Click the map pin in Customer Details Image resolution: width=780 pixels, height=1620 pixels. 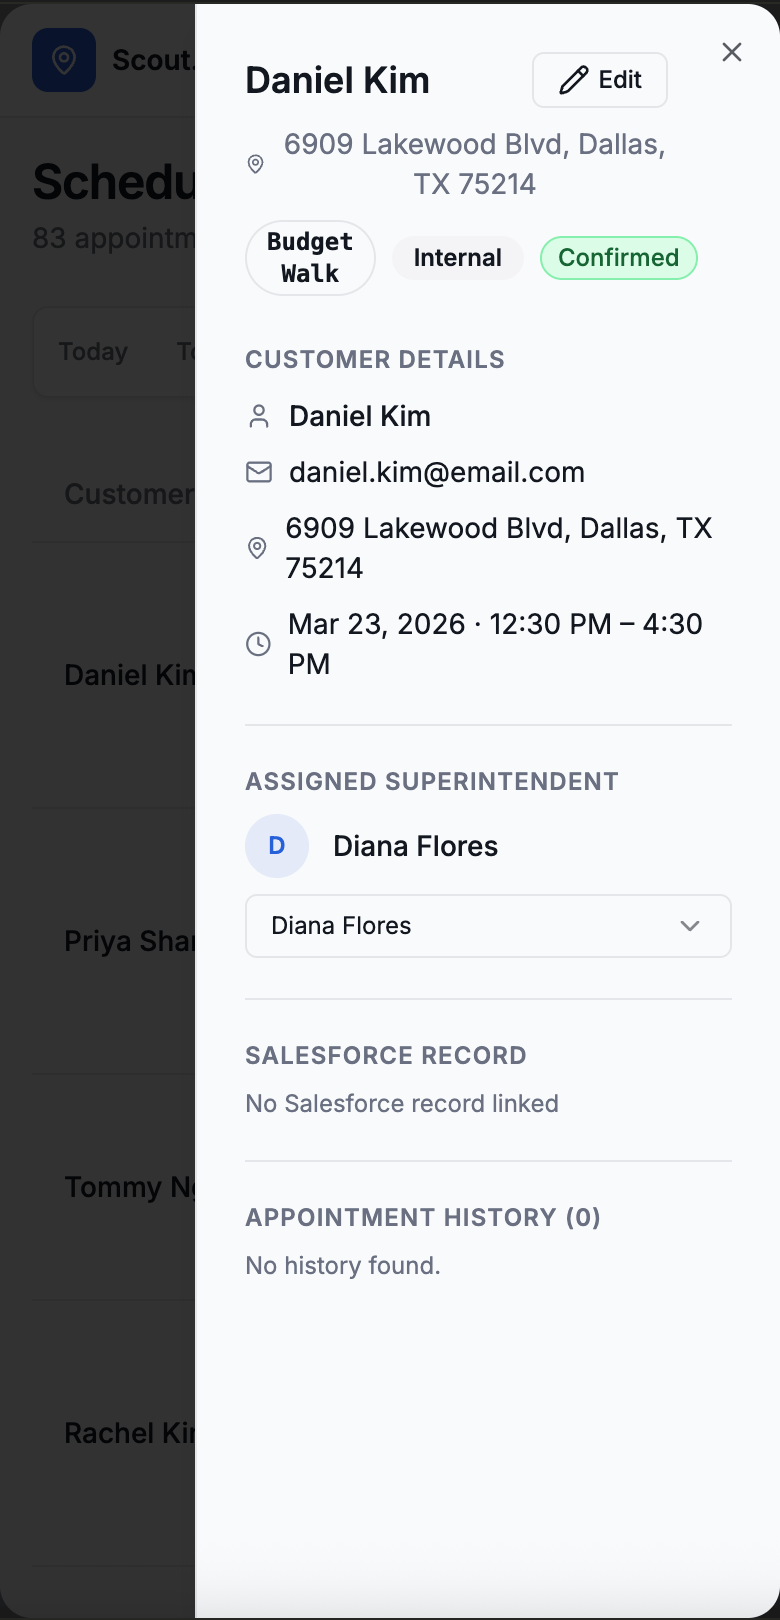pos(257,548)
